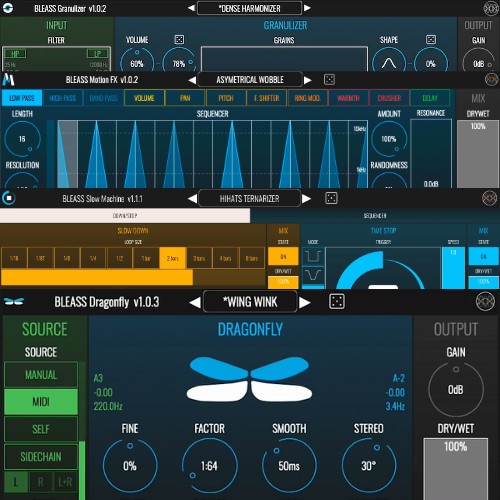Open Slow Machine settings sphere icon
The image size is (500, 500).
489,198
